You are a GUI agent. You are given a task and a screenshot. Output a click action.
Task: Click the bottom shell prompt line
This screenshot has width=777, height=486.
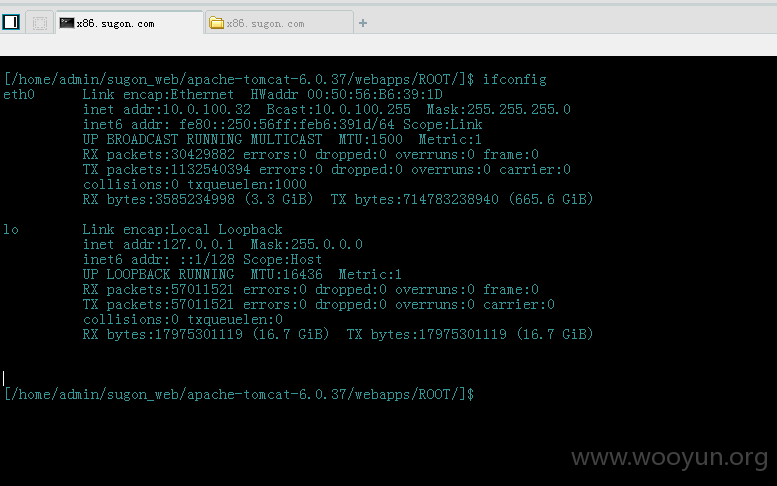coord(239,394)
